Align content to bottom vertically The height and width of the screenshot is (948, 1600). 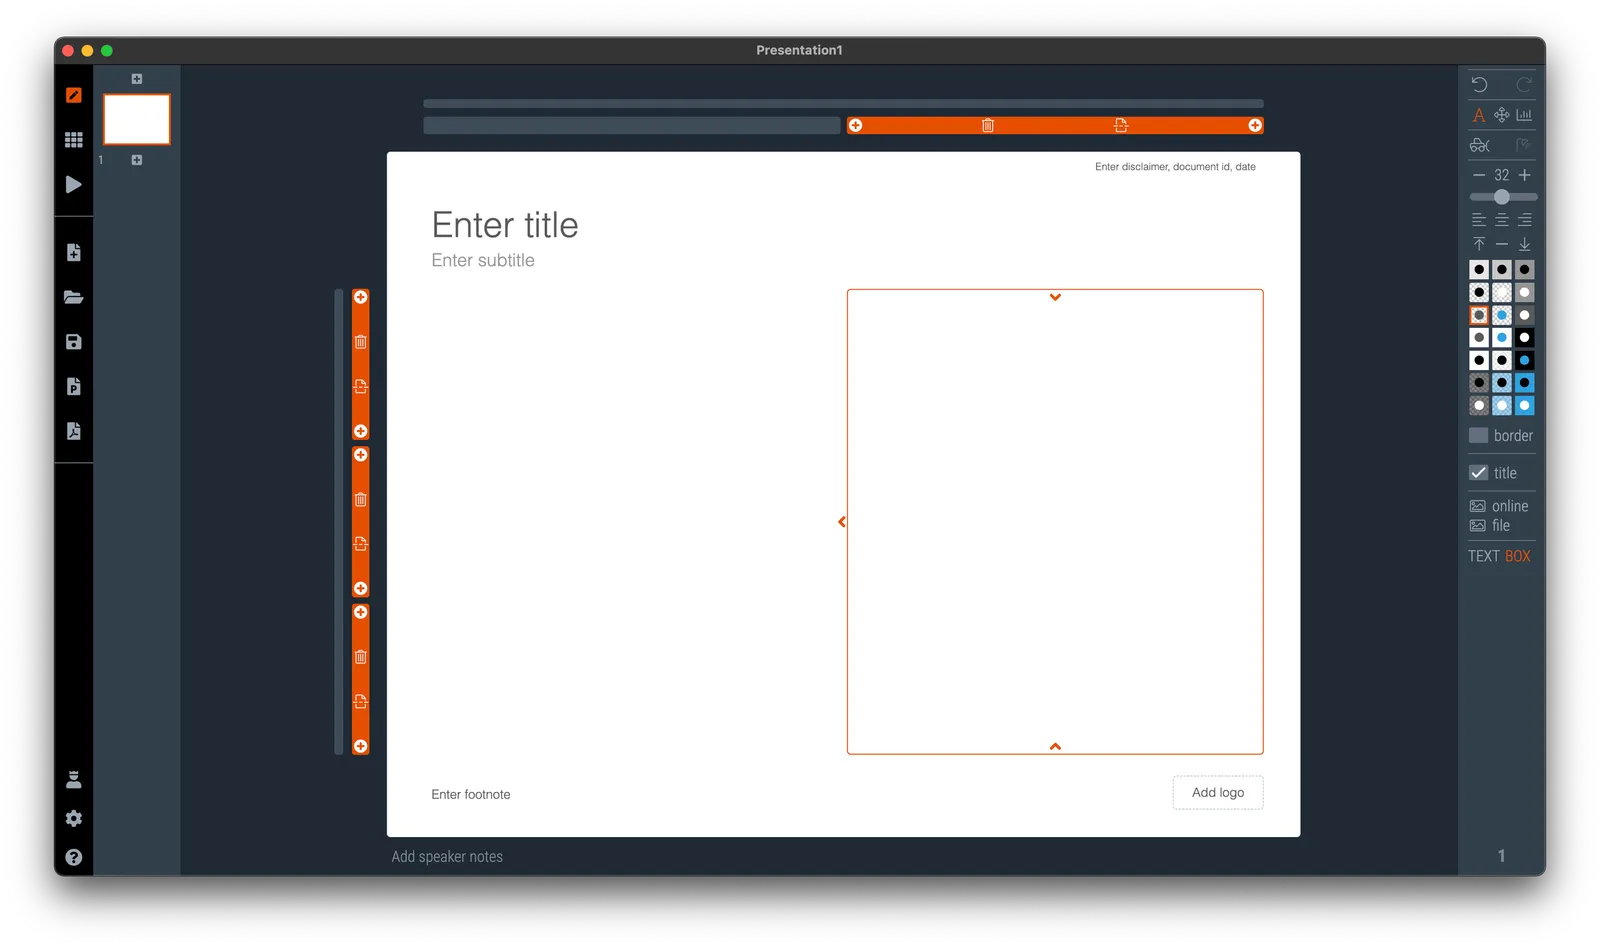tap(1524, 244)
